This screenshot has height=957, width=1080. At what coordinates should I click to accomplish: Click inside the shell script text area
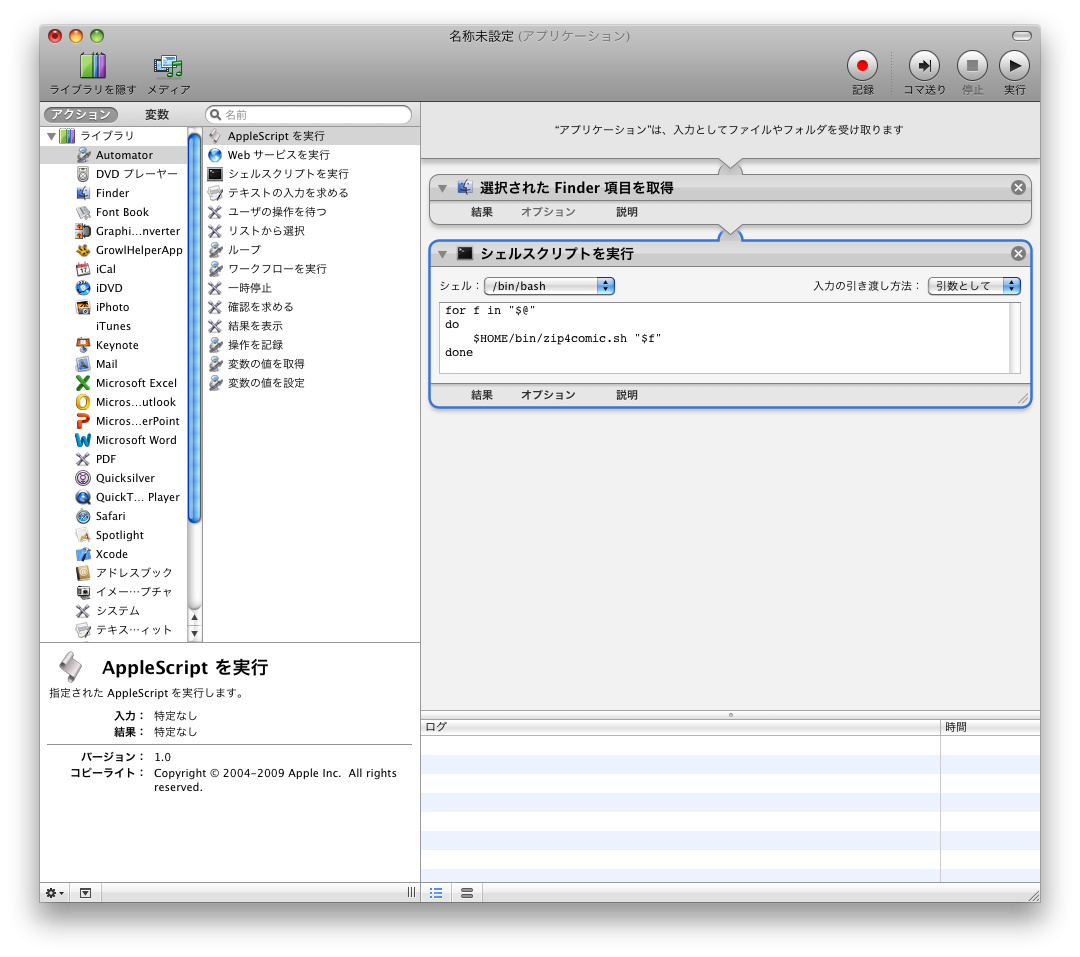click(x=725, y=338)
